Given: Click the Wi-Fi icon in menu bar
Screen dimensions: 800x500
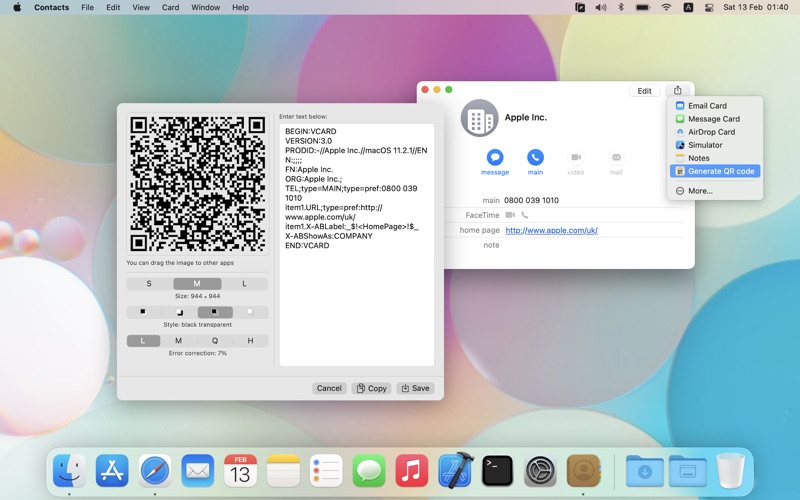Looking at the screenshot, I should coord(666,7).
